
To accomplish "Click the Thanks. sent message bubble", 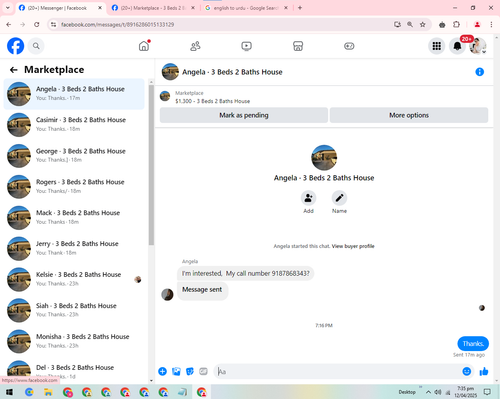I will [x=473, y=344].
